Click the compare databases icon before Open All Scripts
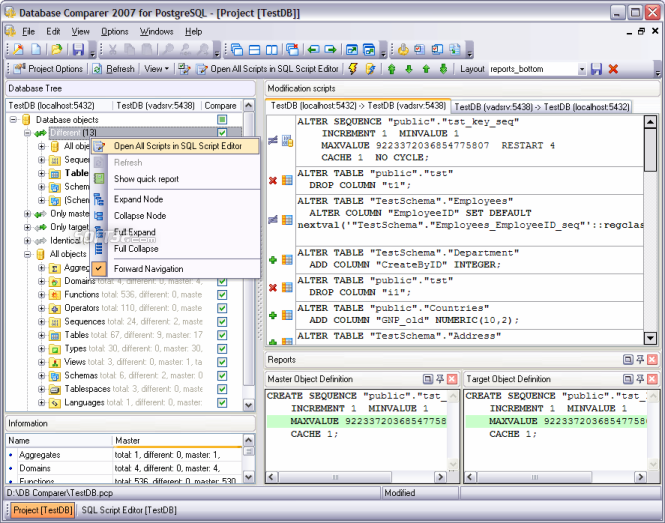This screenshot has height=523, width=665. coord(184,69)
